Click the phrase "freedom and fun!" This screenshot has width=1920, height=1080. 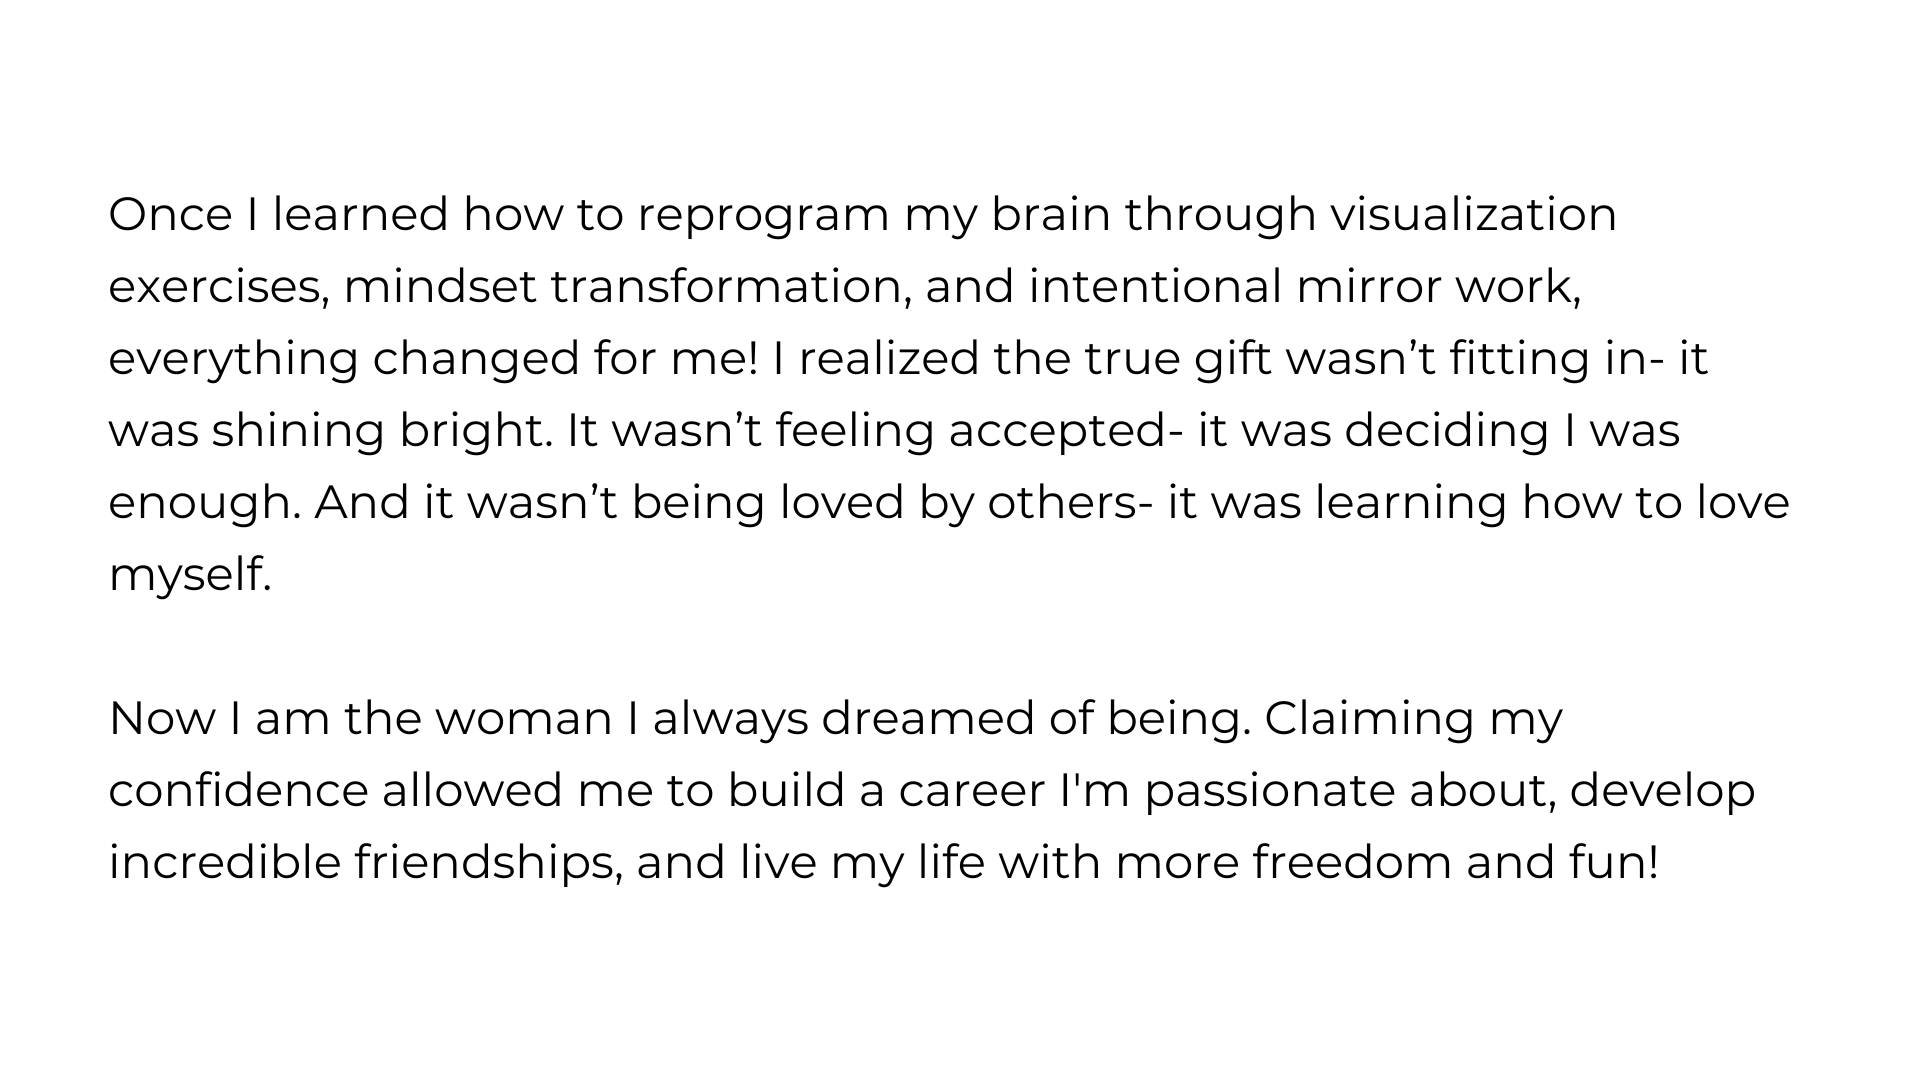1455,863
